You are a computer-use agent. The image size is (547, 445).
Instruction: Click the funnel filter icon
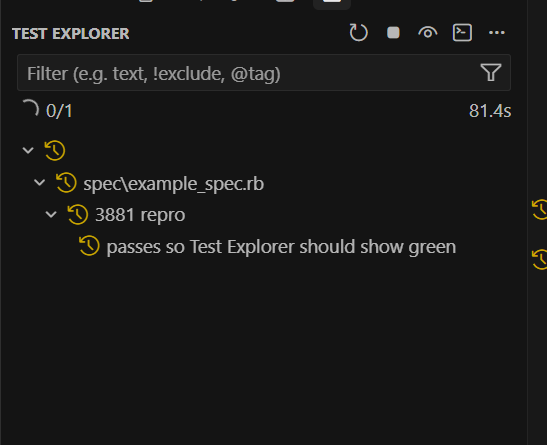click(491, 73)
